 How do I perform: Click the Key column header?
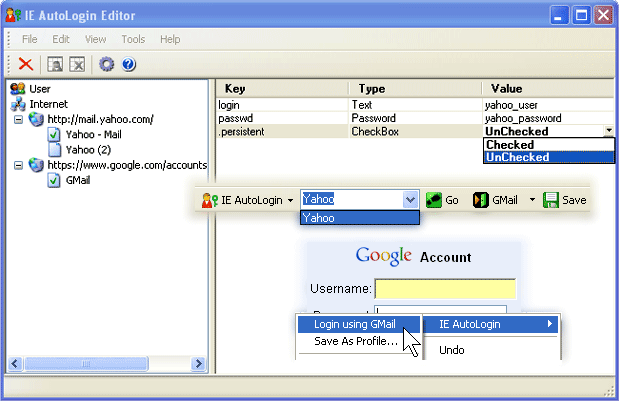[x=282, y=88]
